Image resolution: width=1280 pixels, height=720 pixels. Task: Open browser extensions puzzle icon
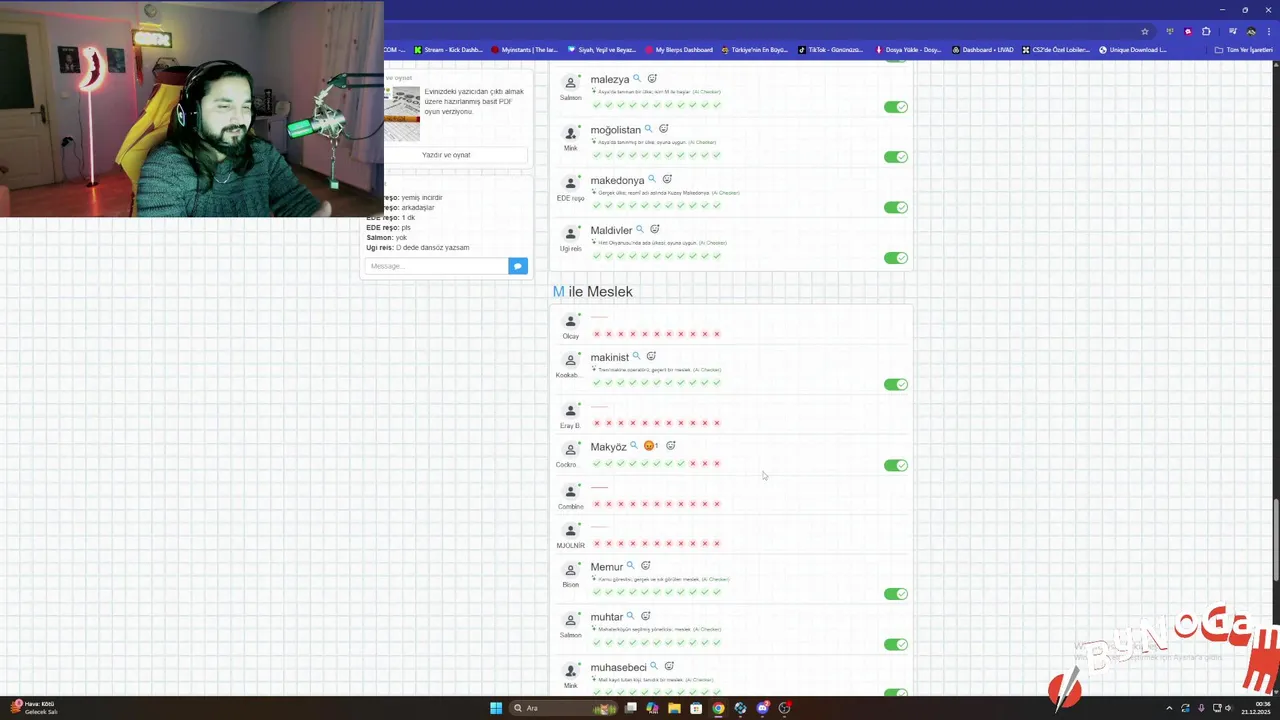point(1206,31)
